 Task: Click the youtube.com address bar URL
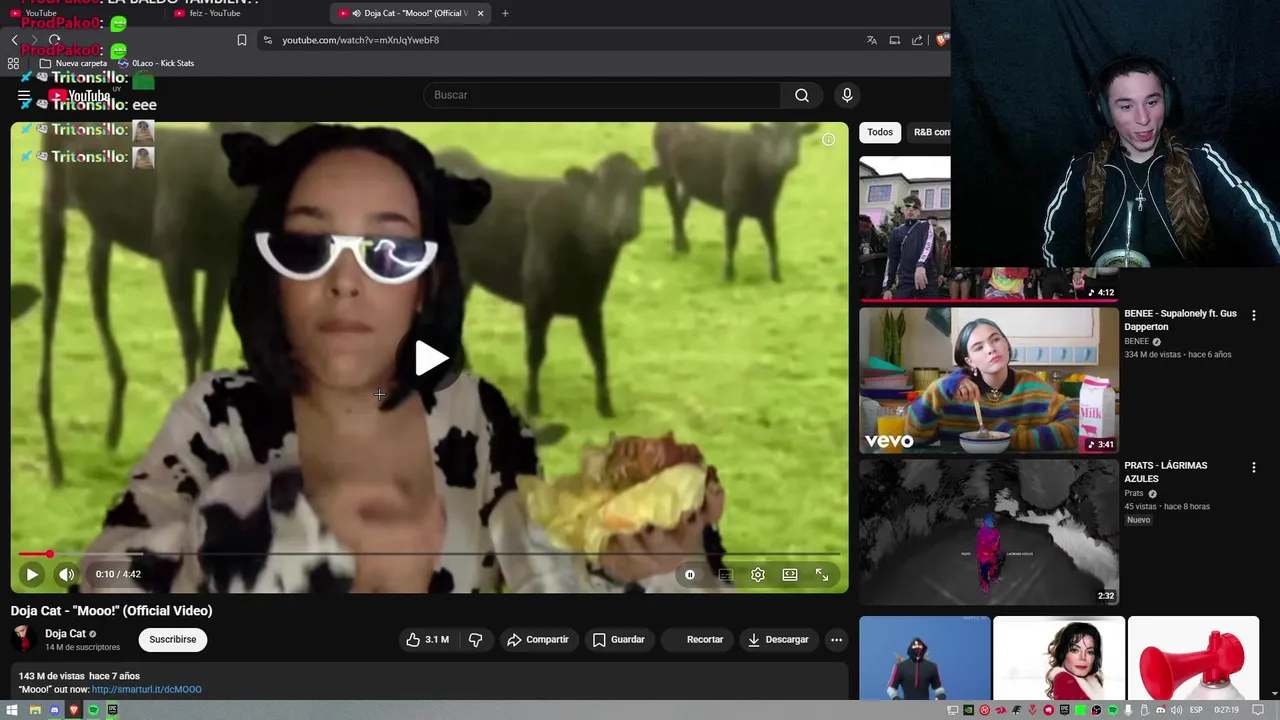[x=361, y=40]
